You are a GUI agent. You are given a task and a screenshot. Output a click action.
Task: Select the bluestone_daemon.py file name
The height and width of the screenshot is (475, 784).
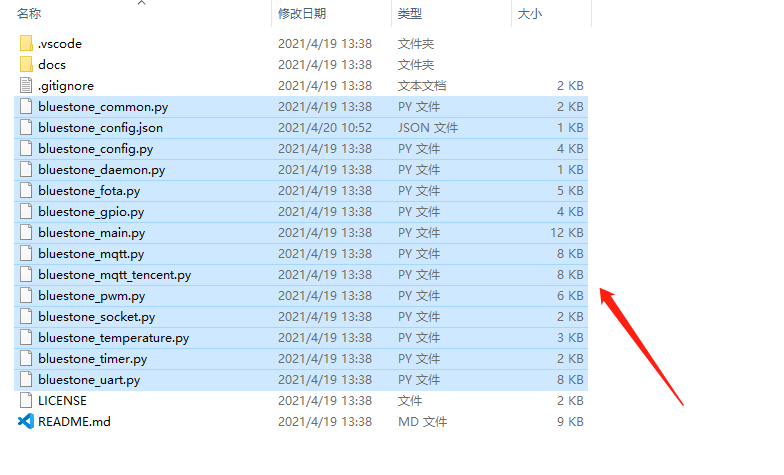coord(102,170)
